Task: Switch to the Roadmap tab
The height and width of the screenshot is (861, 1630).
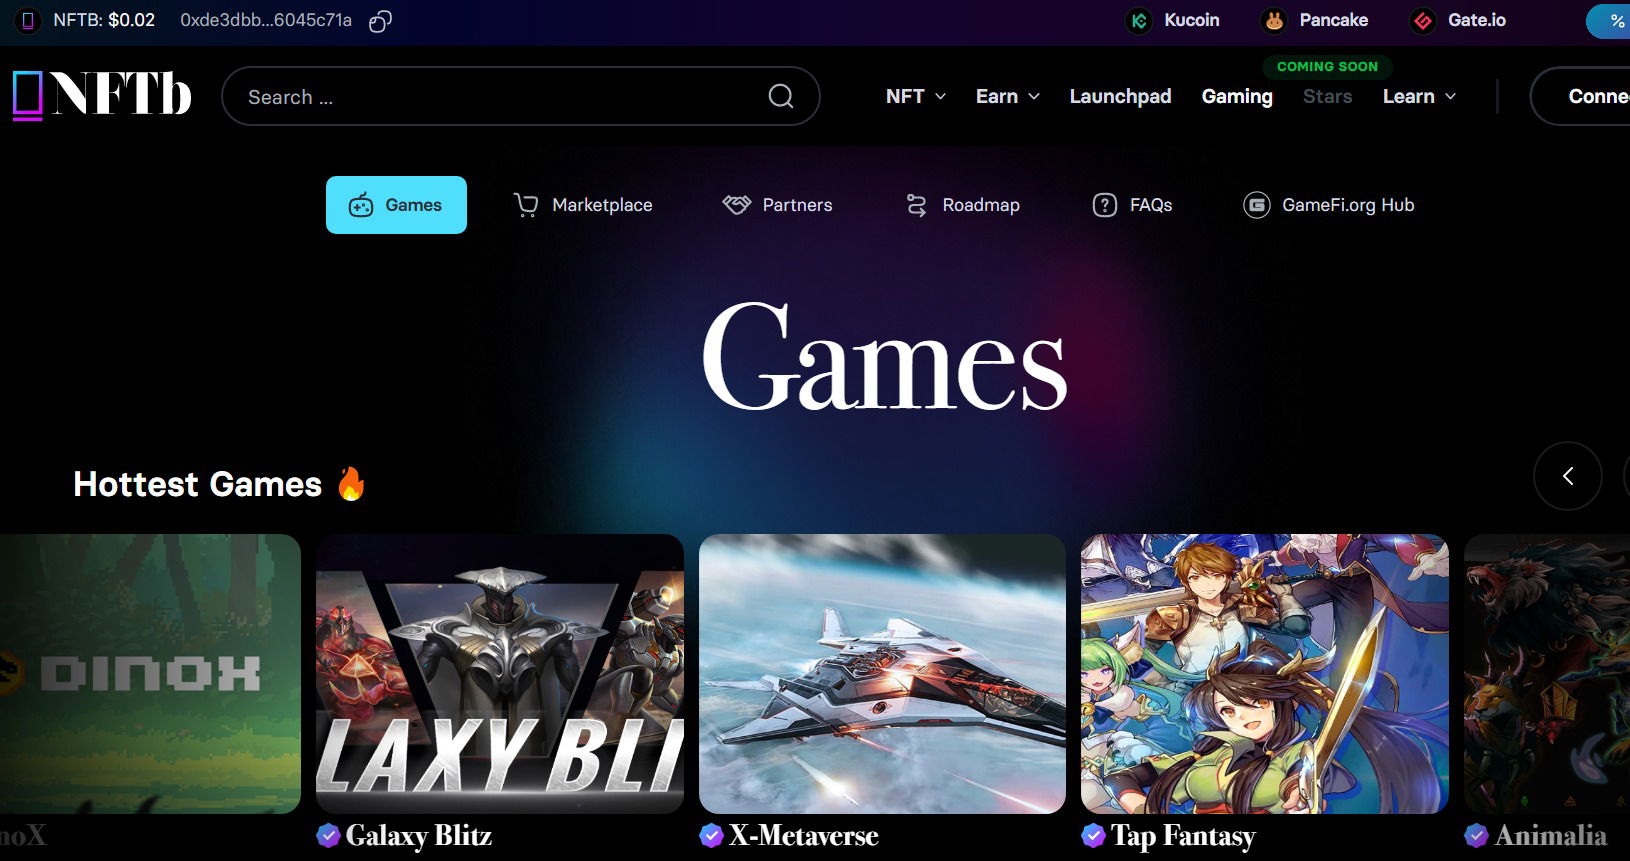Action: (x=962, y=205)
